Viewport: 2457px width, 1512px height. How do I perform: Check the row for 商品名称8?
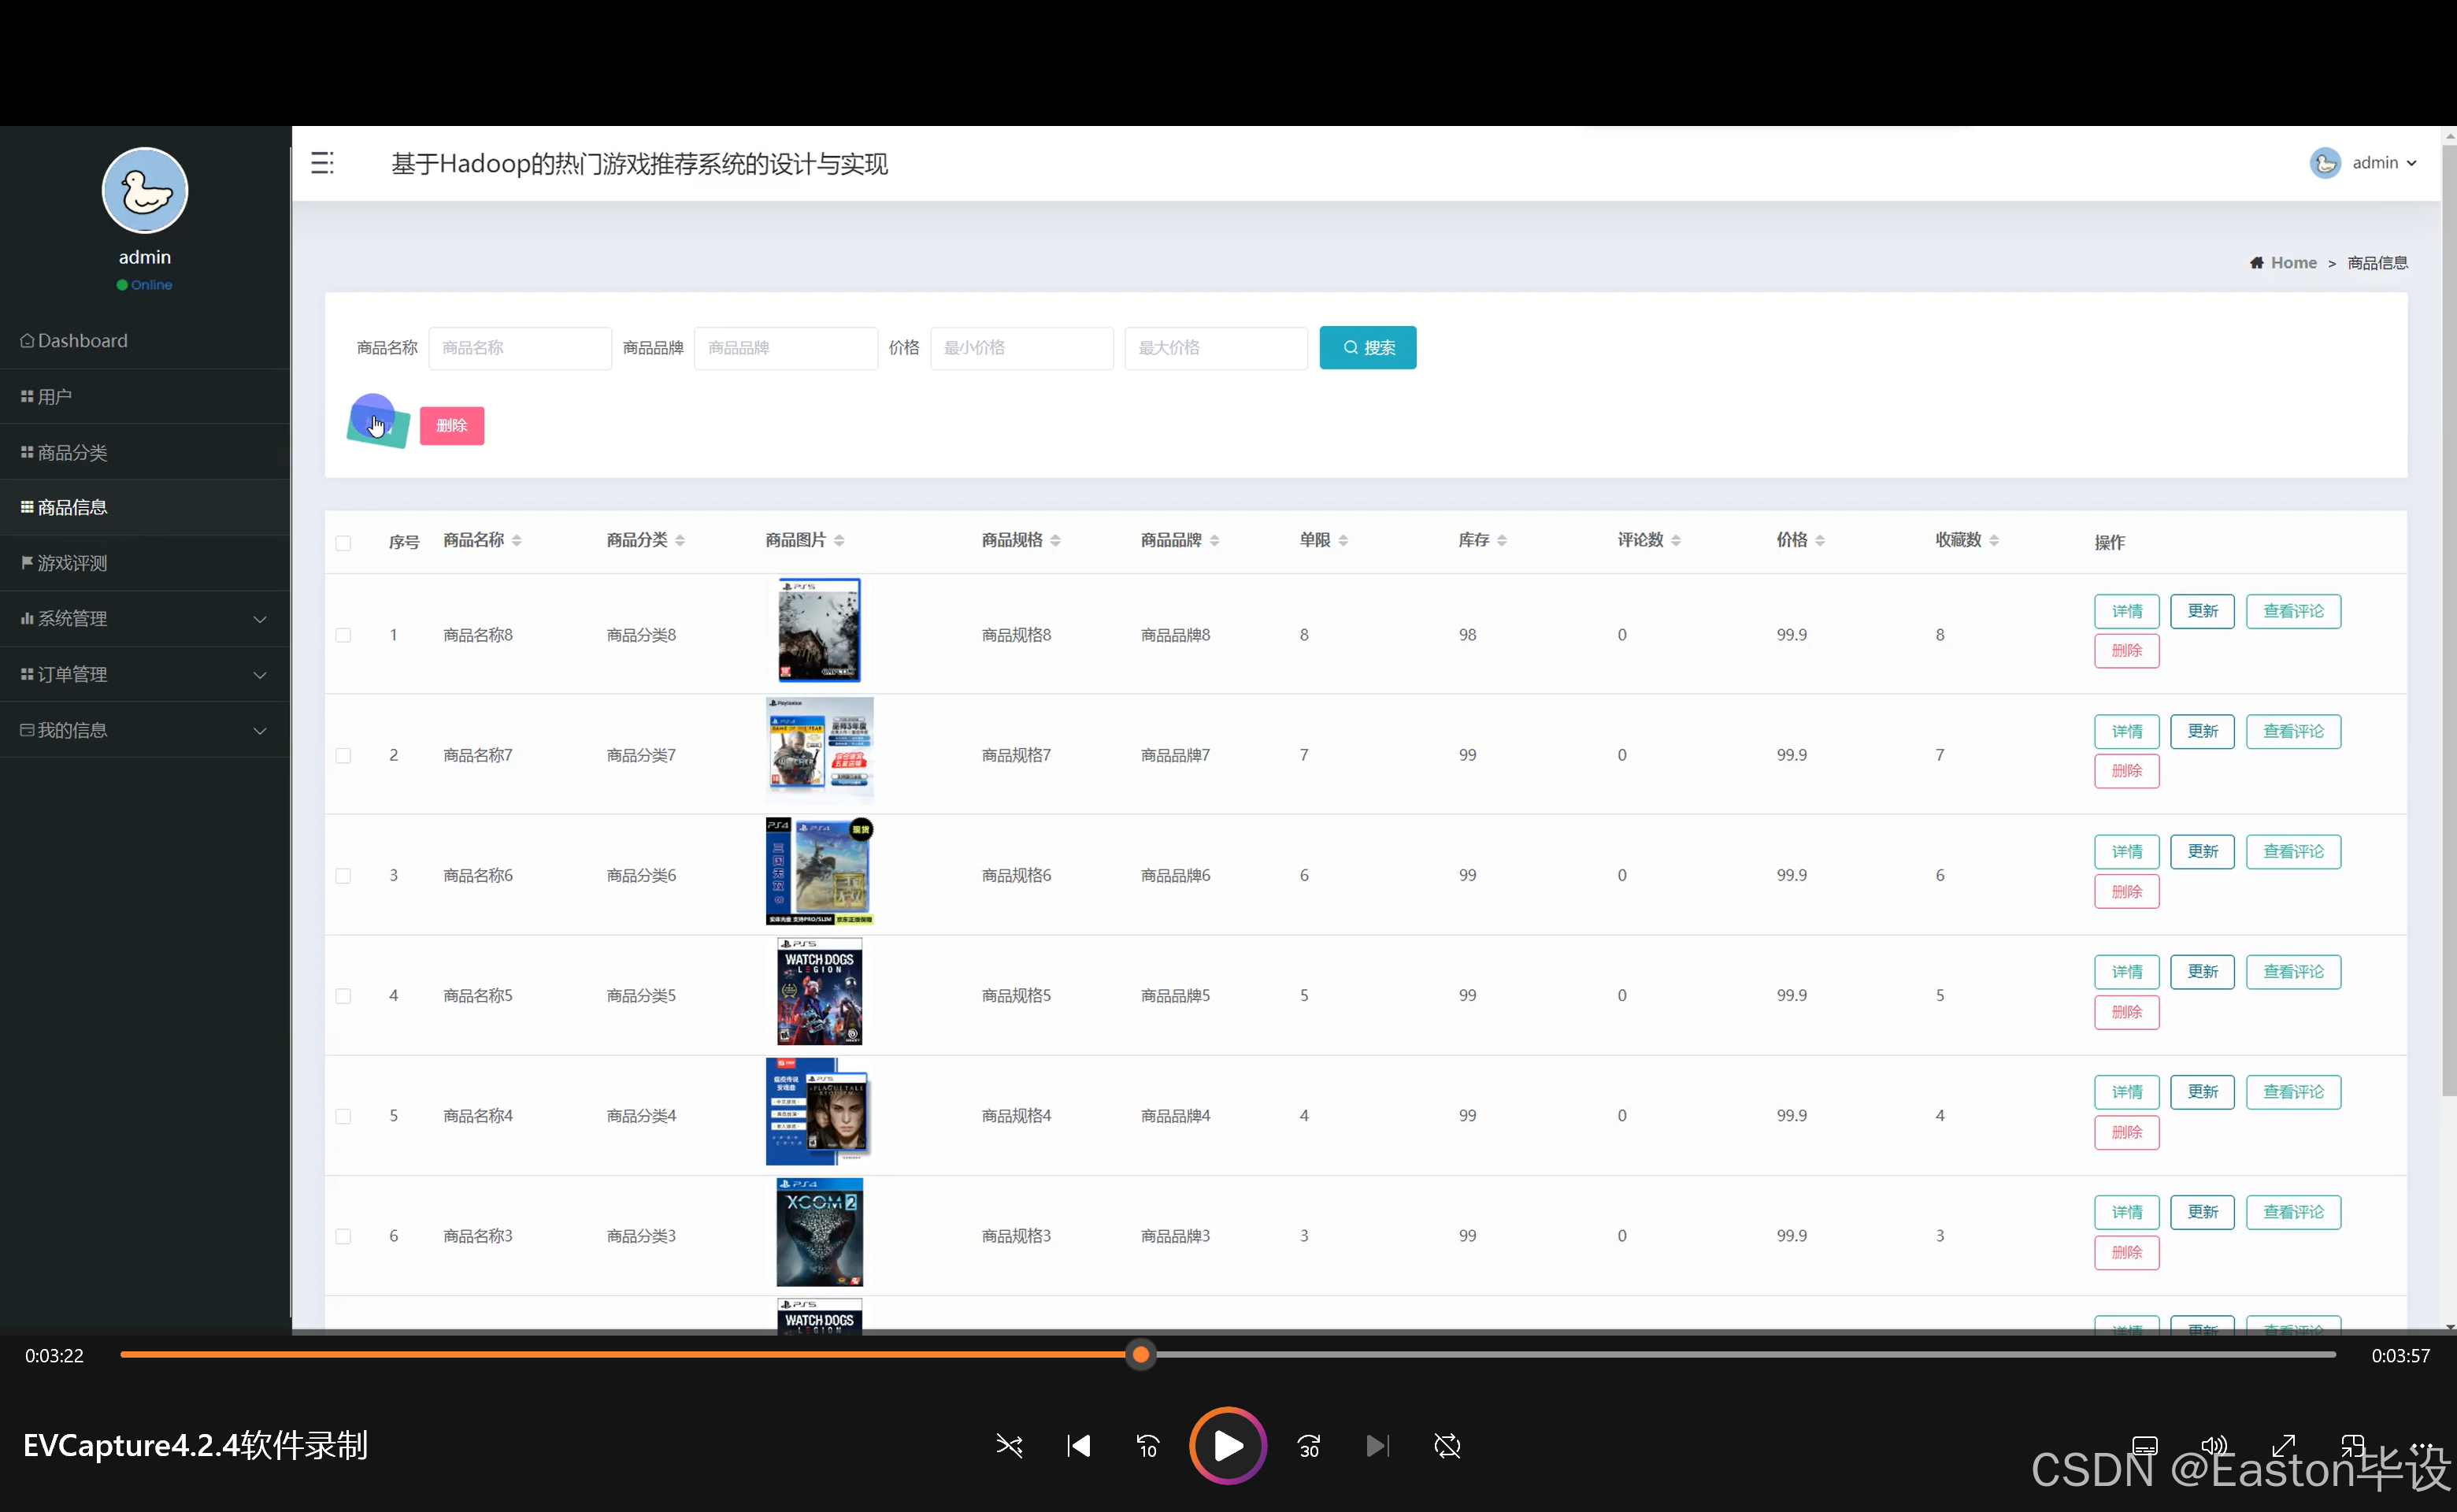coord(343,635)
